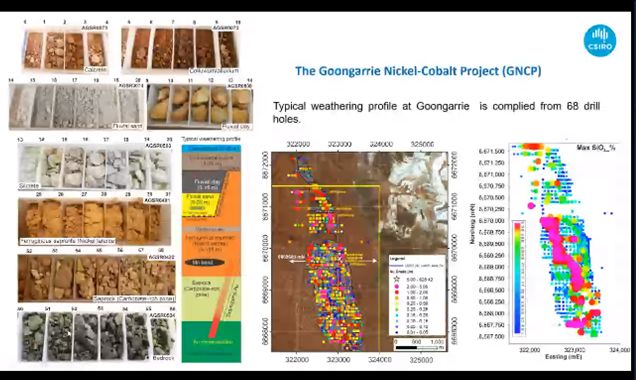Click the green bedrock layer in profile
This screenshot has height=380, width=636.
211,341
